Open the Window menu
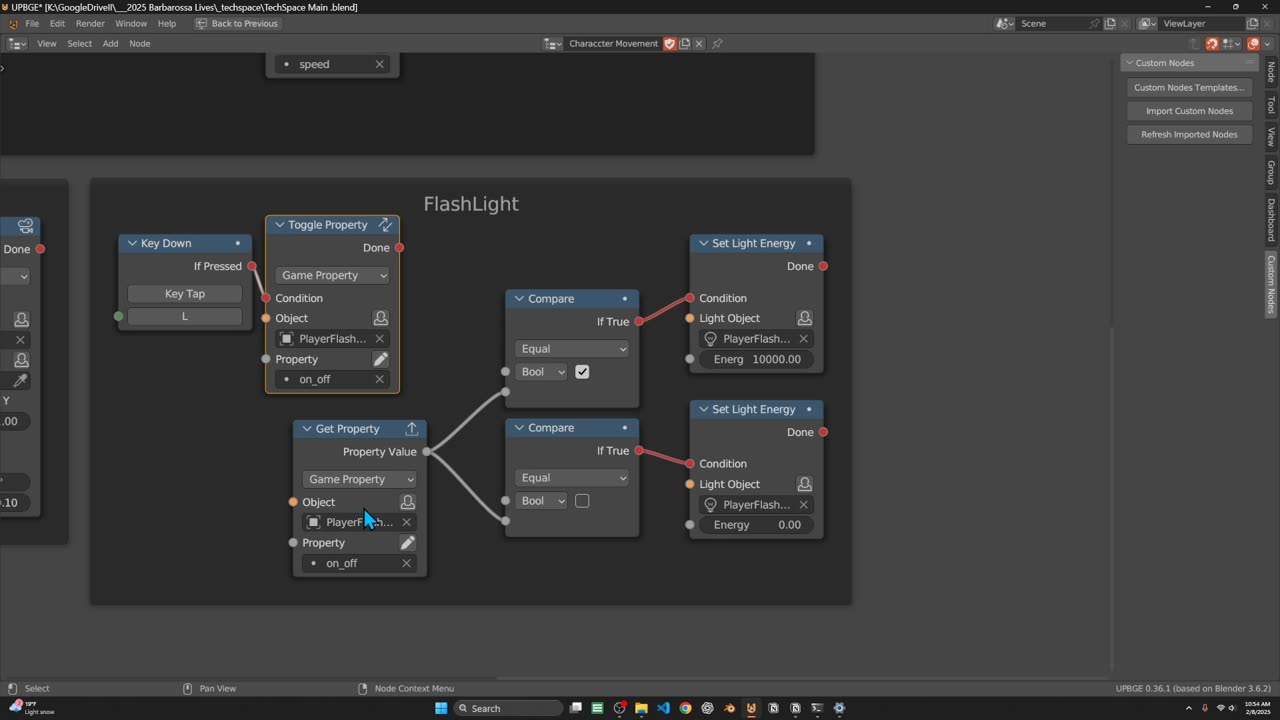This screenshot has height=720, width=1280. pos(131,23)
